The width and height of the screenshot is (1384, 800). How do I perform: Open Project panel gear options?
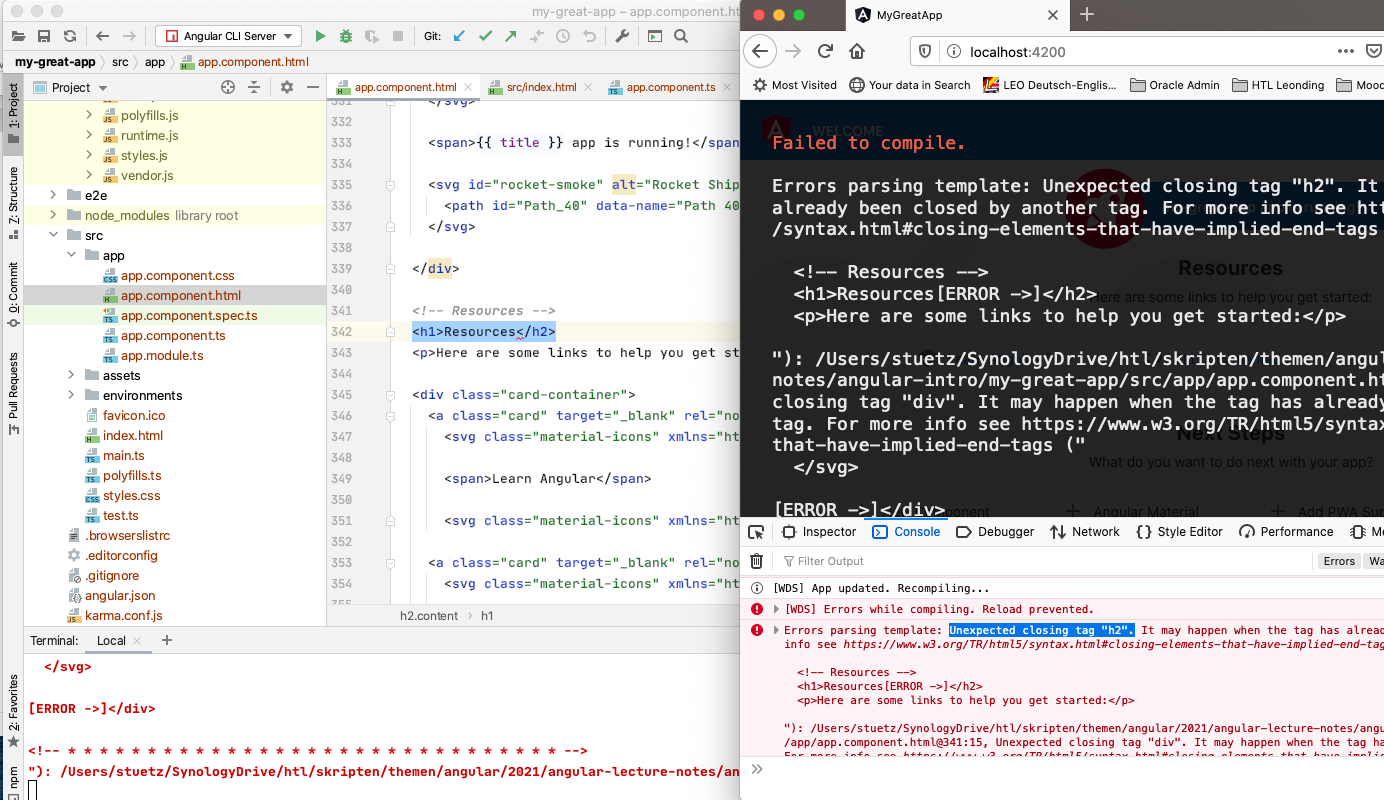point(287,87)
